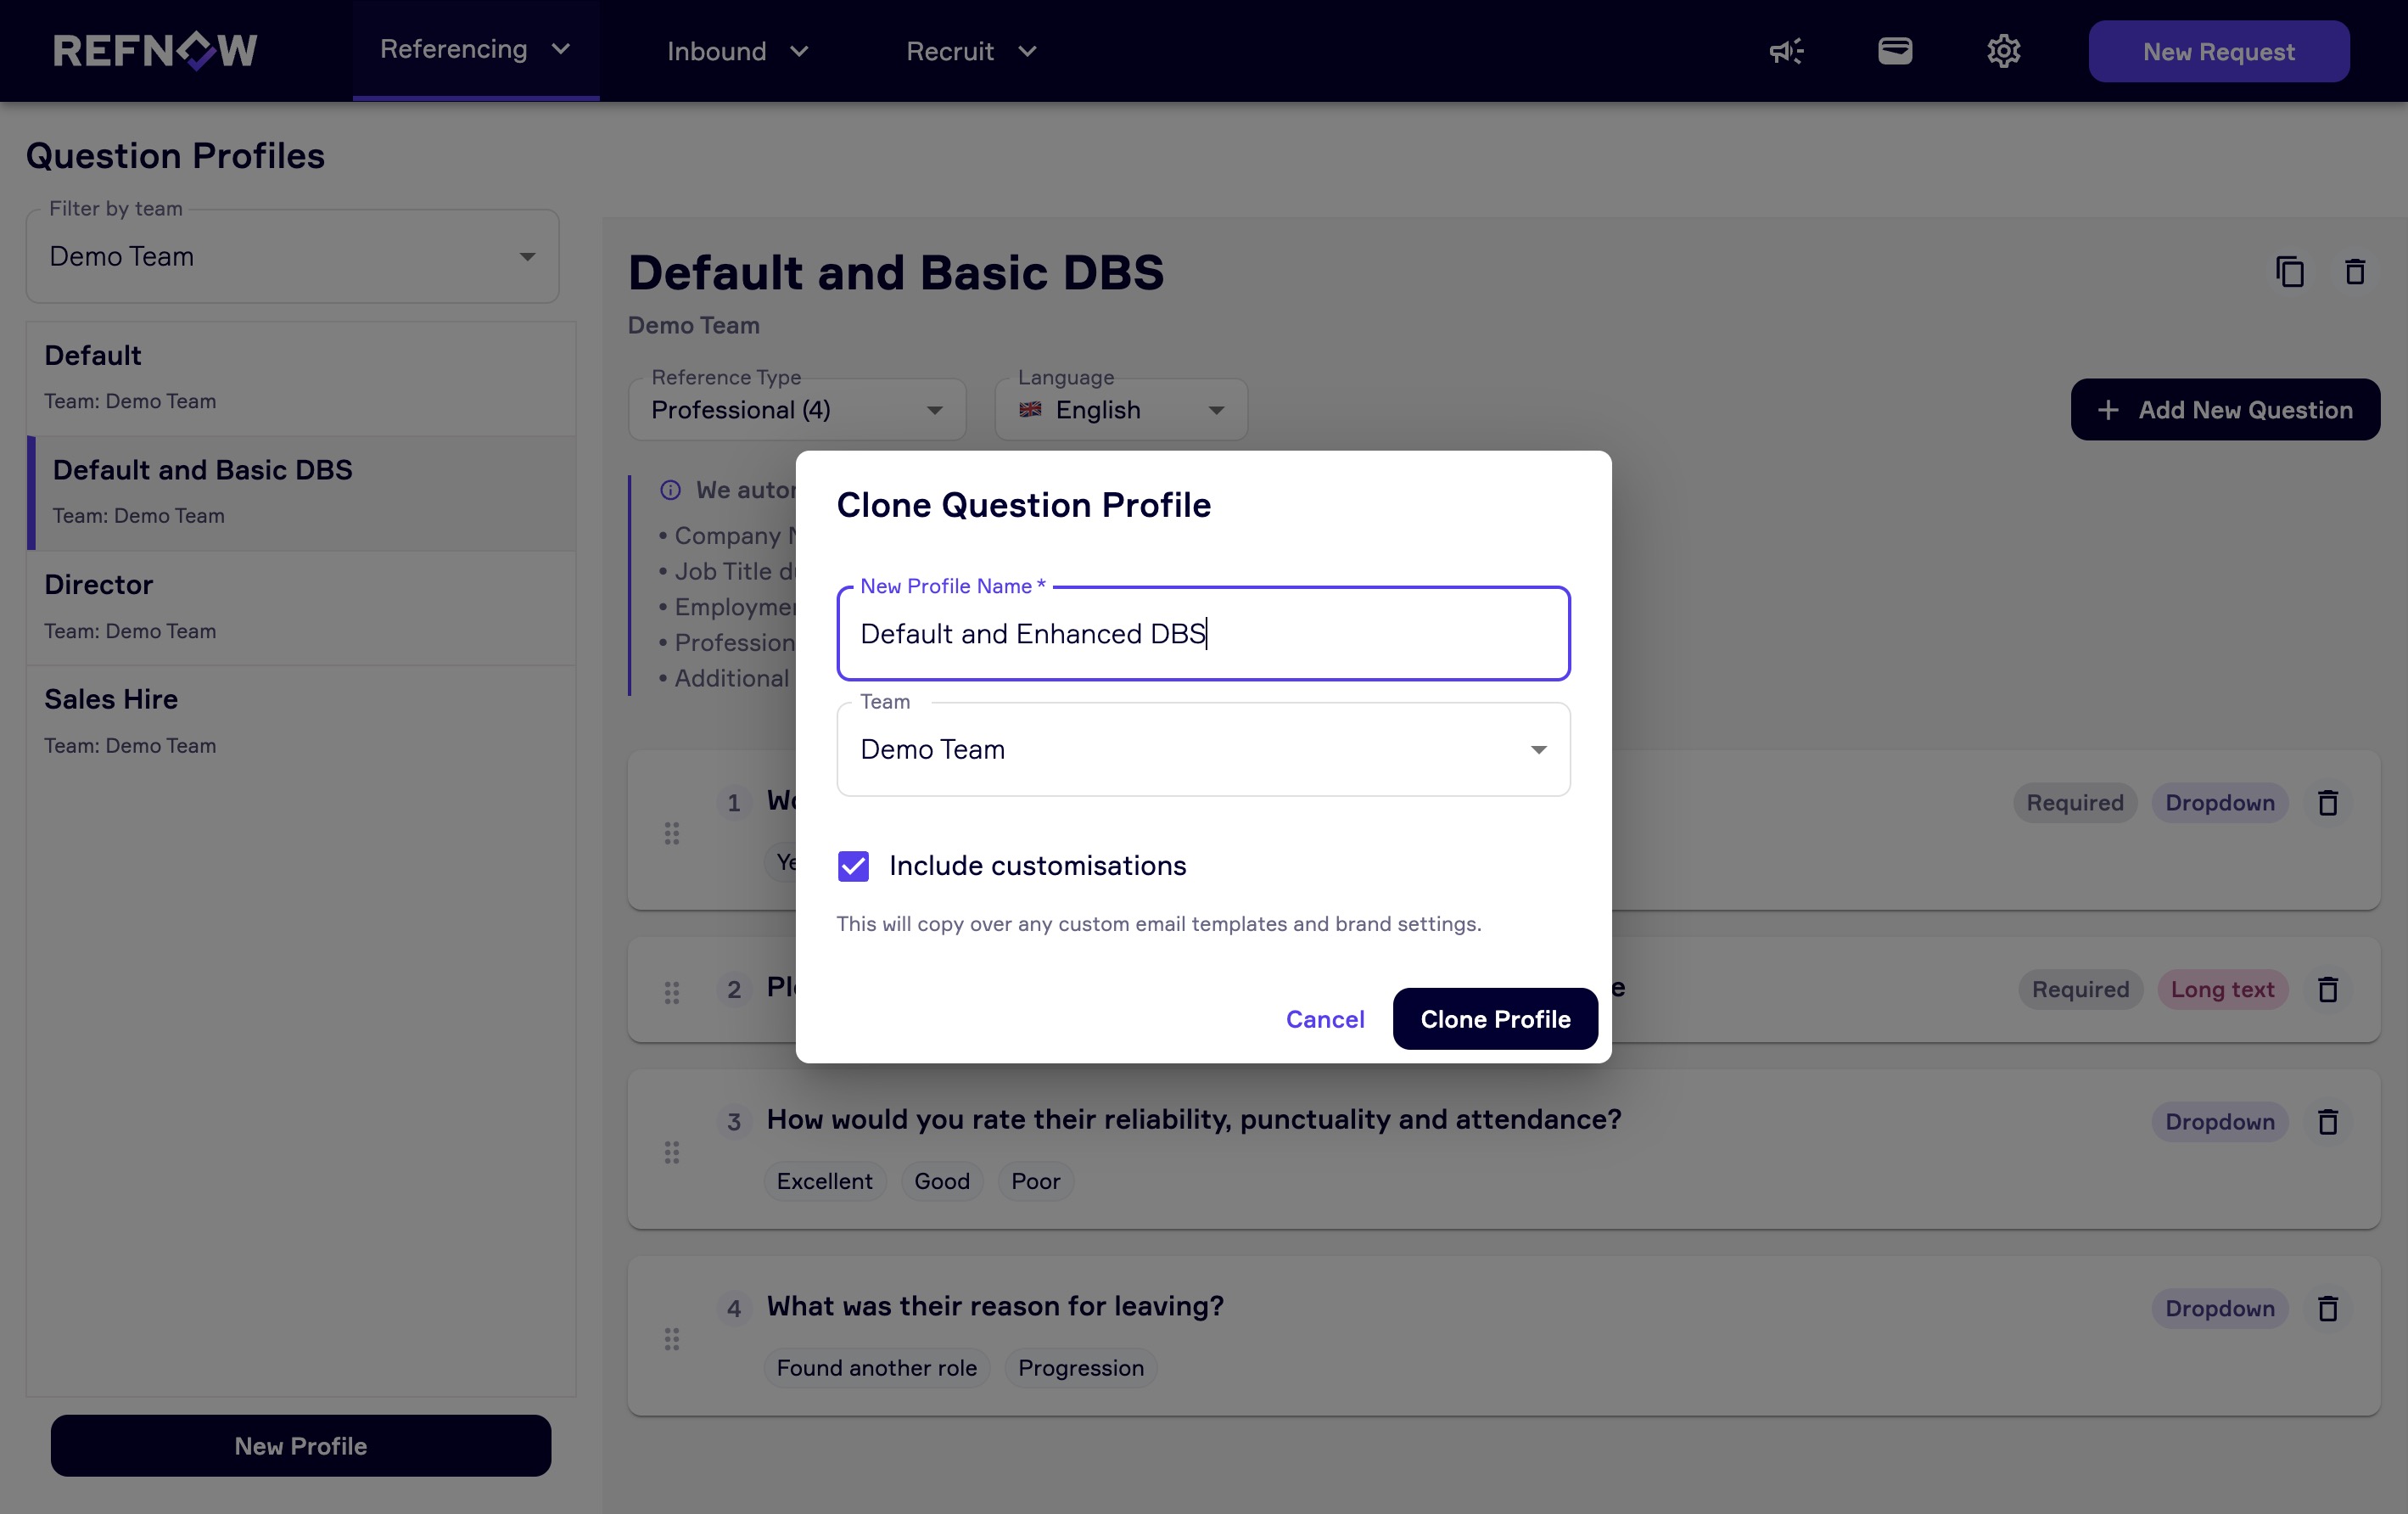
Task: Open the settings gear icon
Action: (2003, 51)
